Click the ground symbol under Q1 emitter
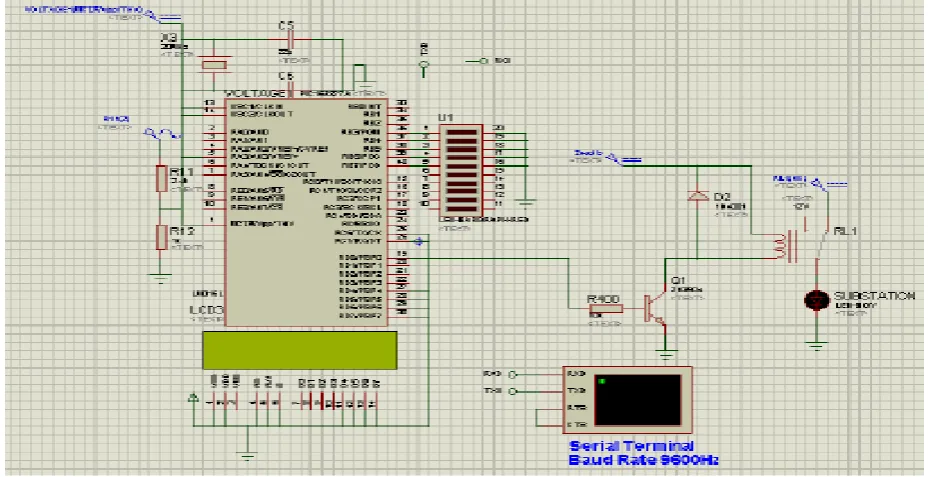Viewport: 929px width, 477px height. [666, 354]
